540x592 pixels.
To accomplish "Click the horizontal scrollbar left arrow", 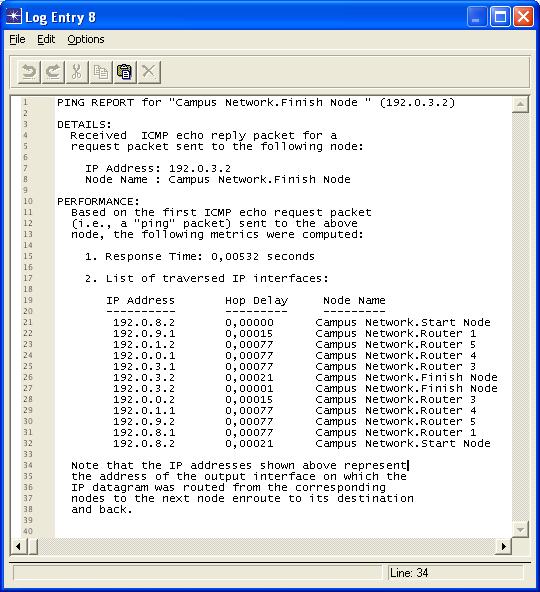I will click(x=18, y=546).
